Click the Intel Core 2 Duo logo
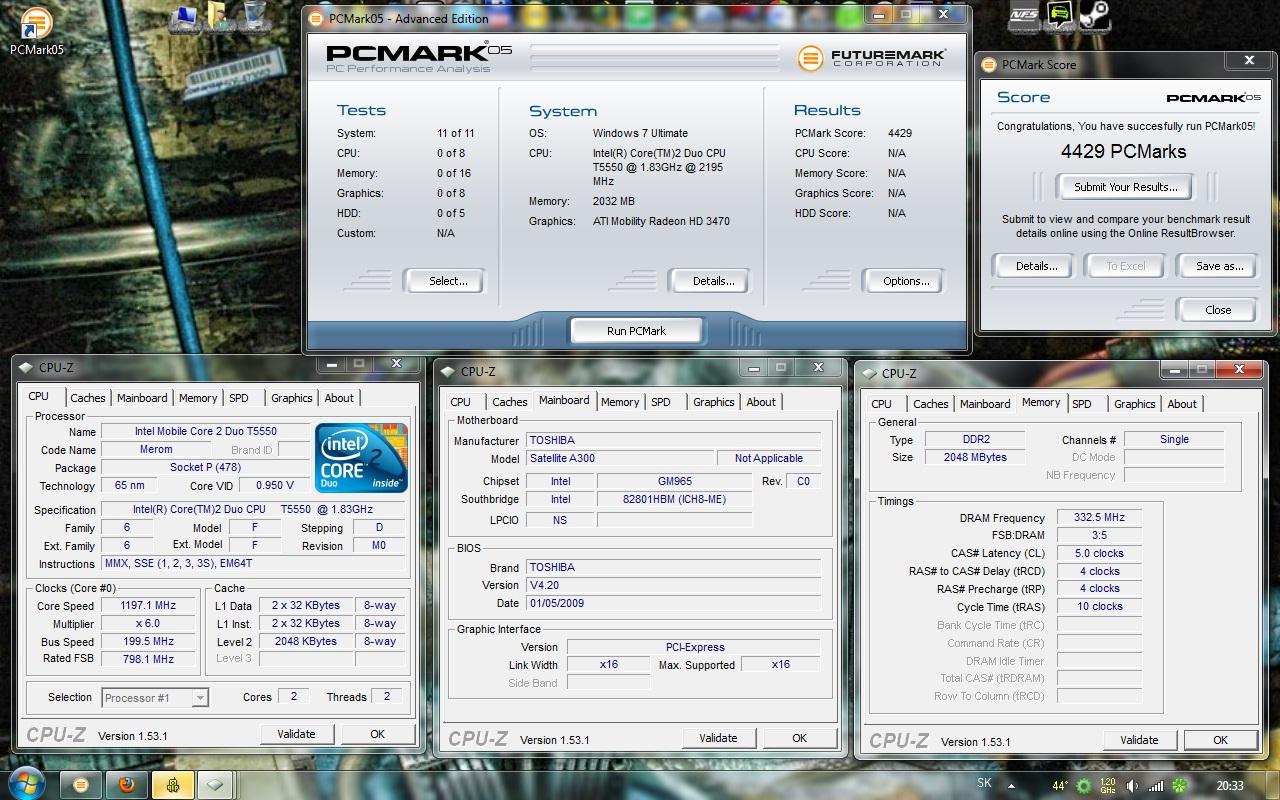Screen dimensions: 1280x800 [361, 457]
